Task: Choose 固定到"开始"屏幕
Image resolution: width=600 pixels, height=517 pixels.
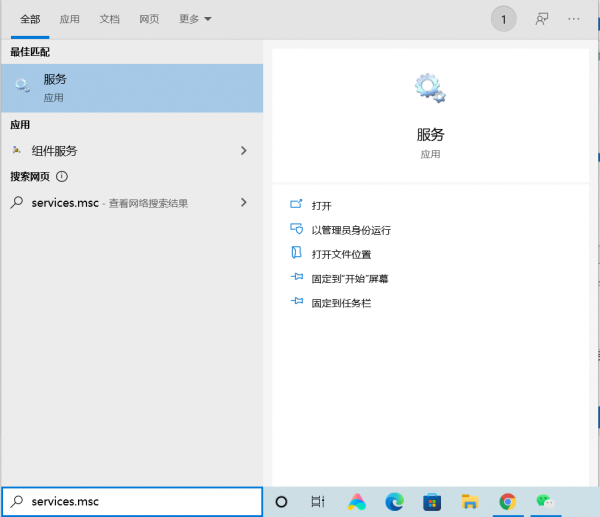Action: [x=350, y=279]
